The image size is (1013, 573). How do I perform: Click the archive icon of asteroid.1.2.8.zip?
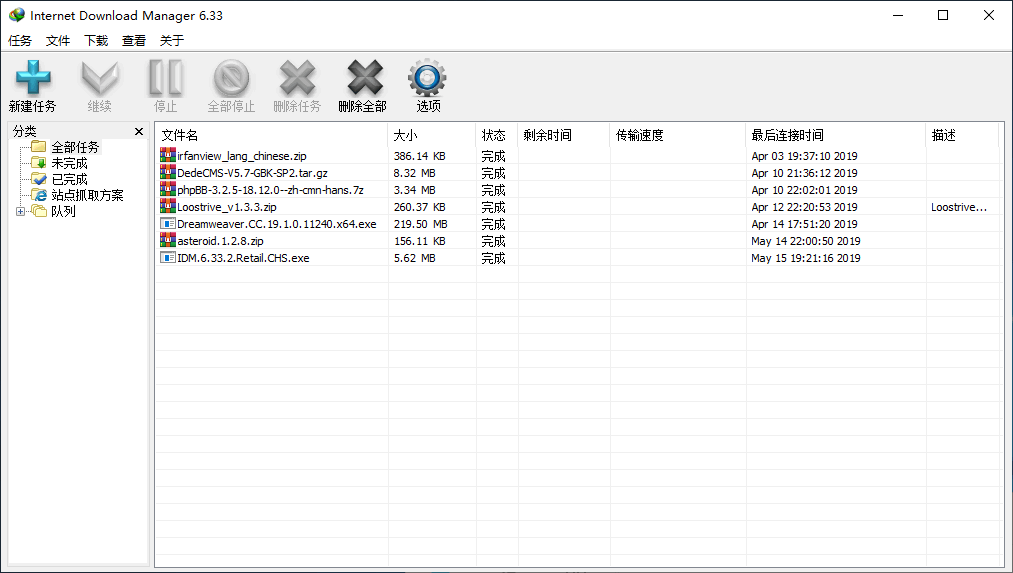tap(168, 240)
